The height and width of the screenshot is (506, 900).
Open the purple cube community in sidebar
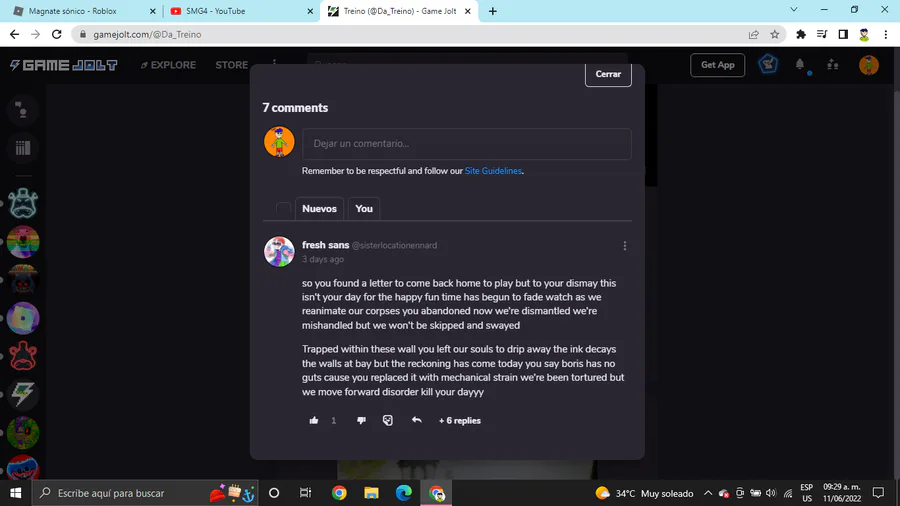pyautogui.click(x=23, y=318)
